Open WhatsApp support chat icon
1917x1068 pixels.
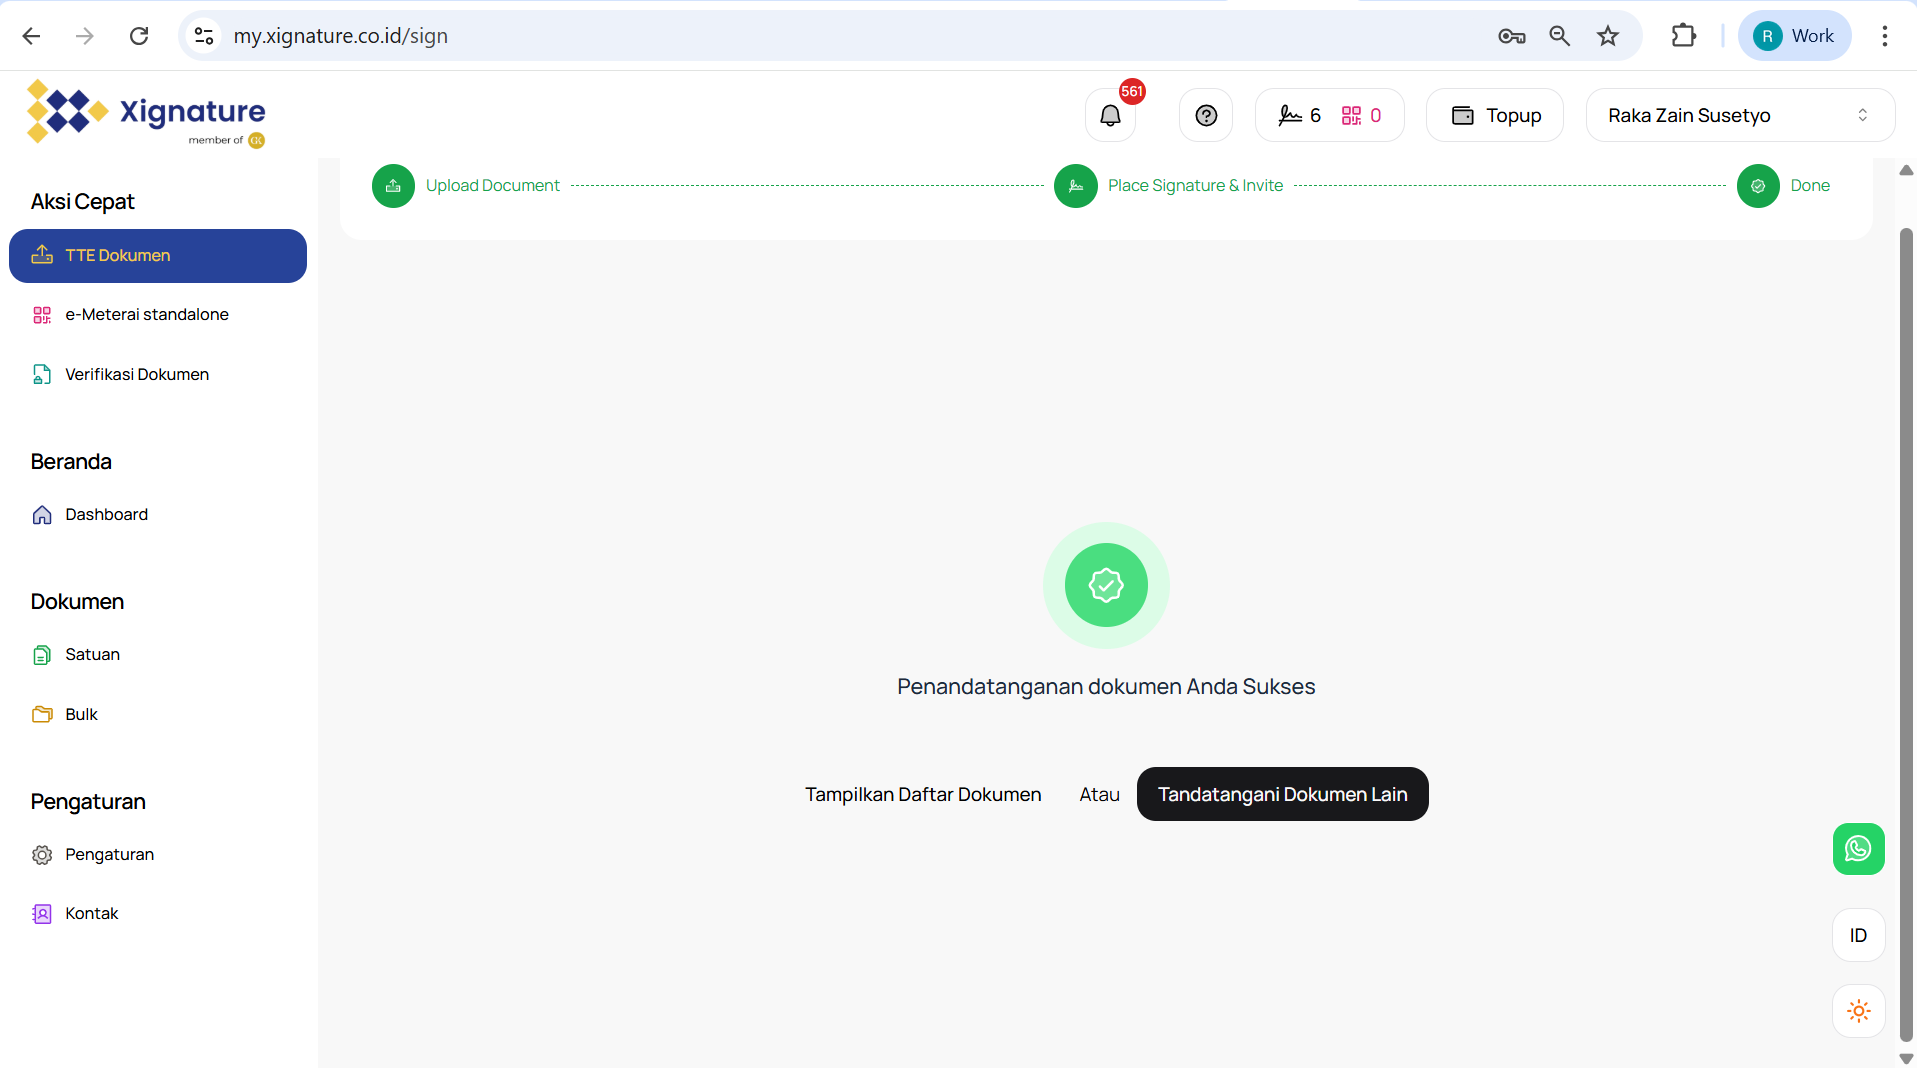(x=1858, y=849)
